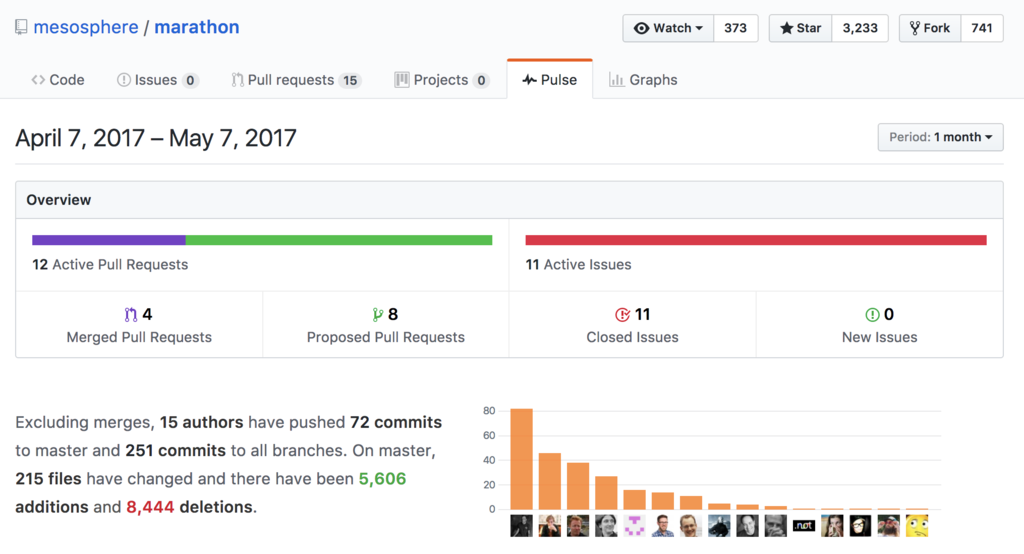Click the '11 Active Issues' label
Screen dimensions: 1024x554
(x=579, y=265)
